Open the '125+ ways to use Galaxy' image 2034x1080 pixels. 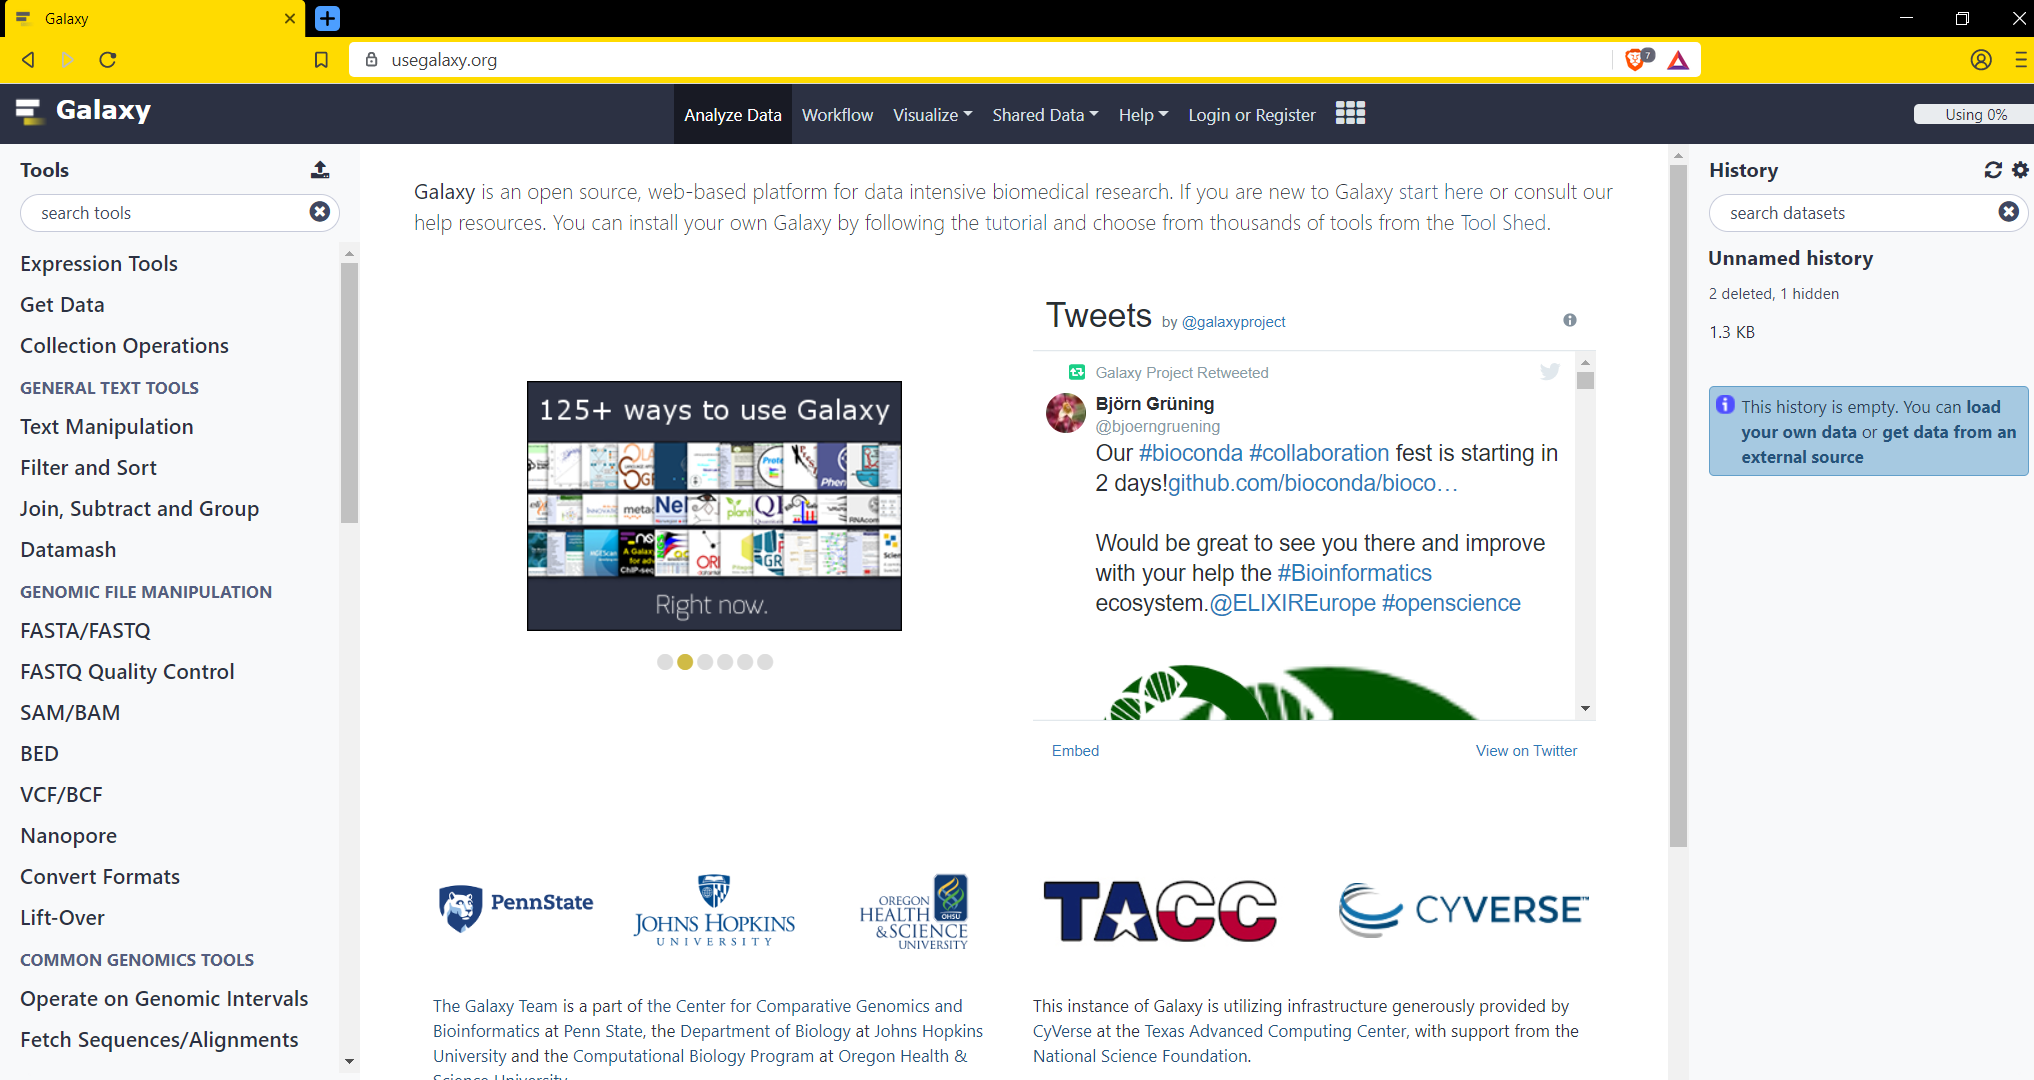point(714,506)
